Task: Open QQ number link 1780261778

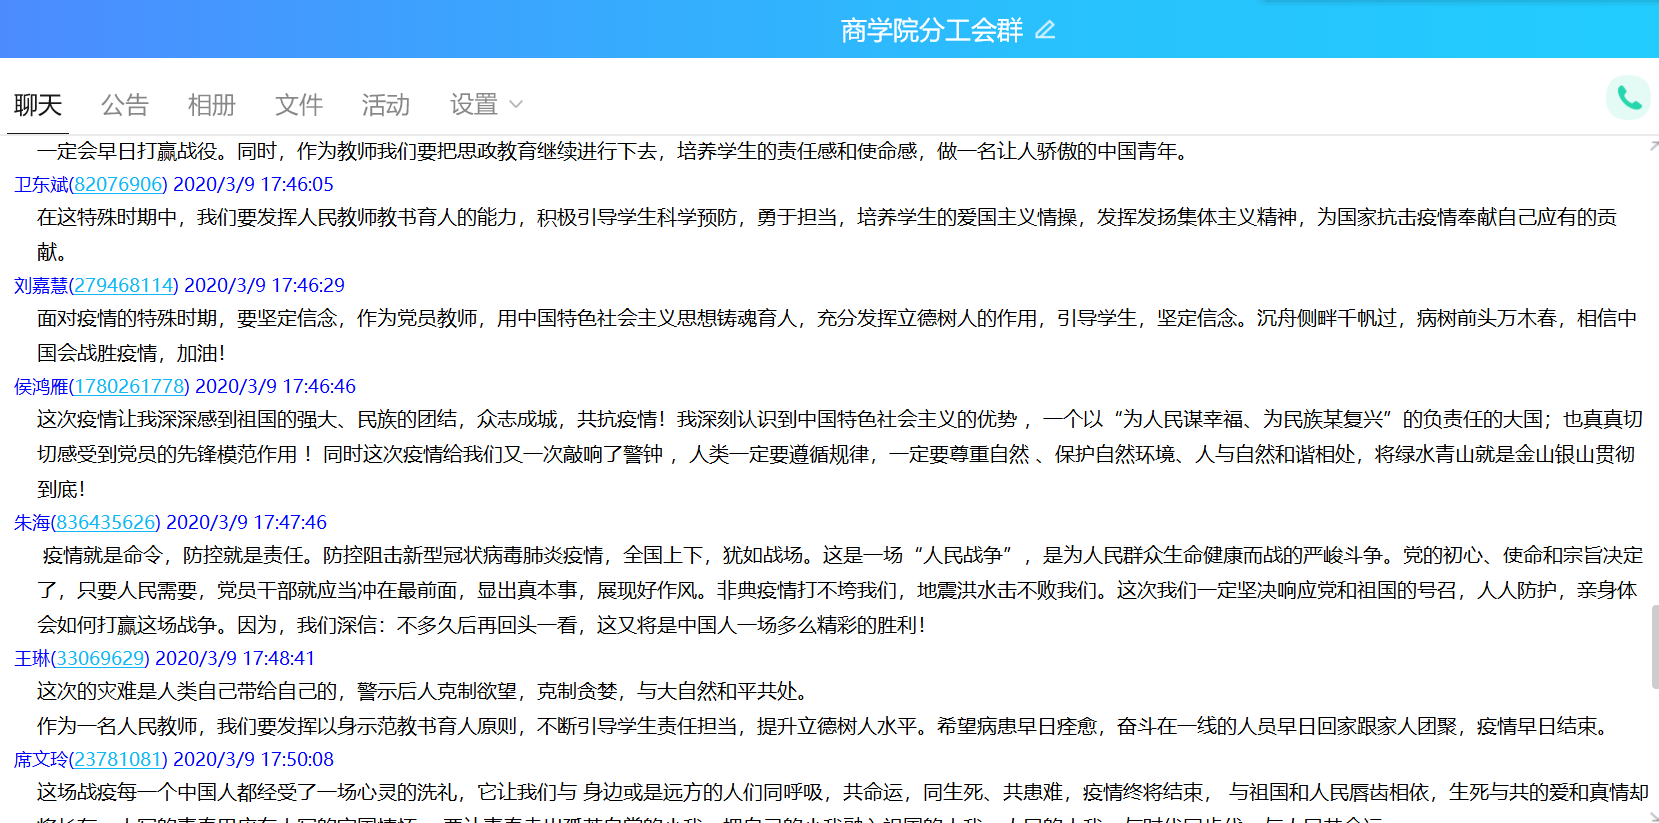Action: tap(129, 386)
